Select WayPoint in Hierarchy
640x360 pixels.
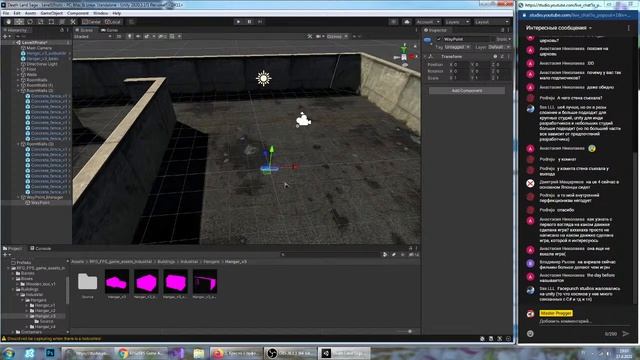point(40,202)
